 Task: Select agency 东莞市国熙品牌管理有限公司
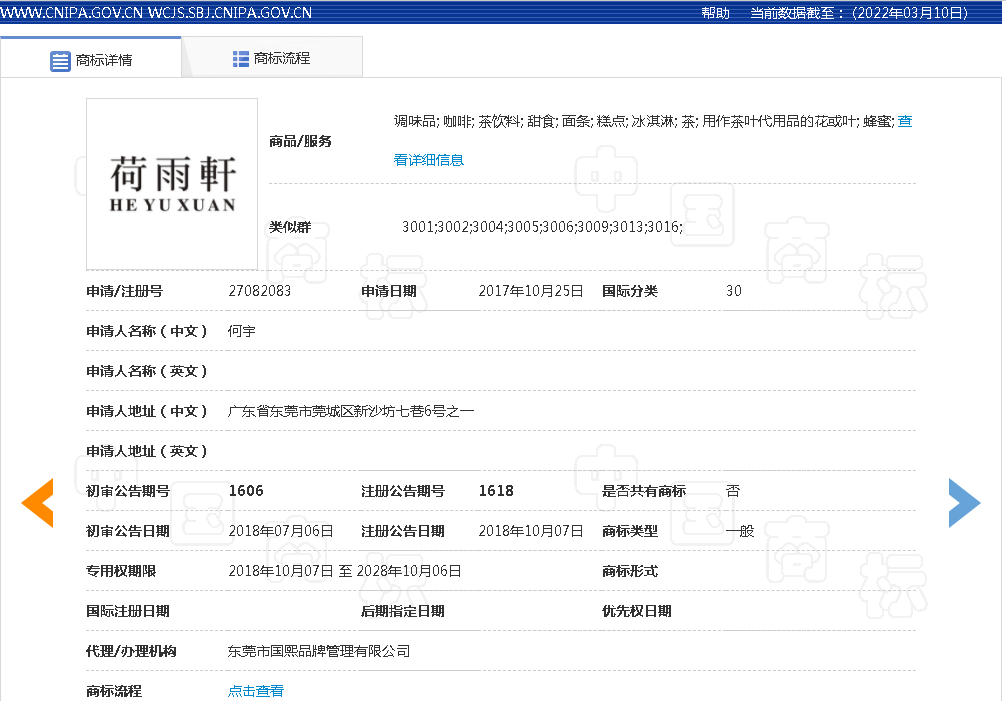(319, 651)
